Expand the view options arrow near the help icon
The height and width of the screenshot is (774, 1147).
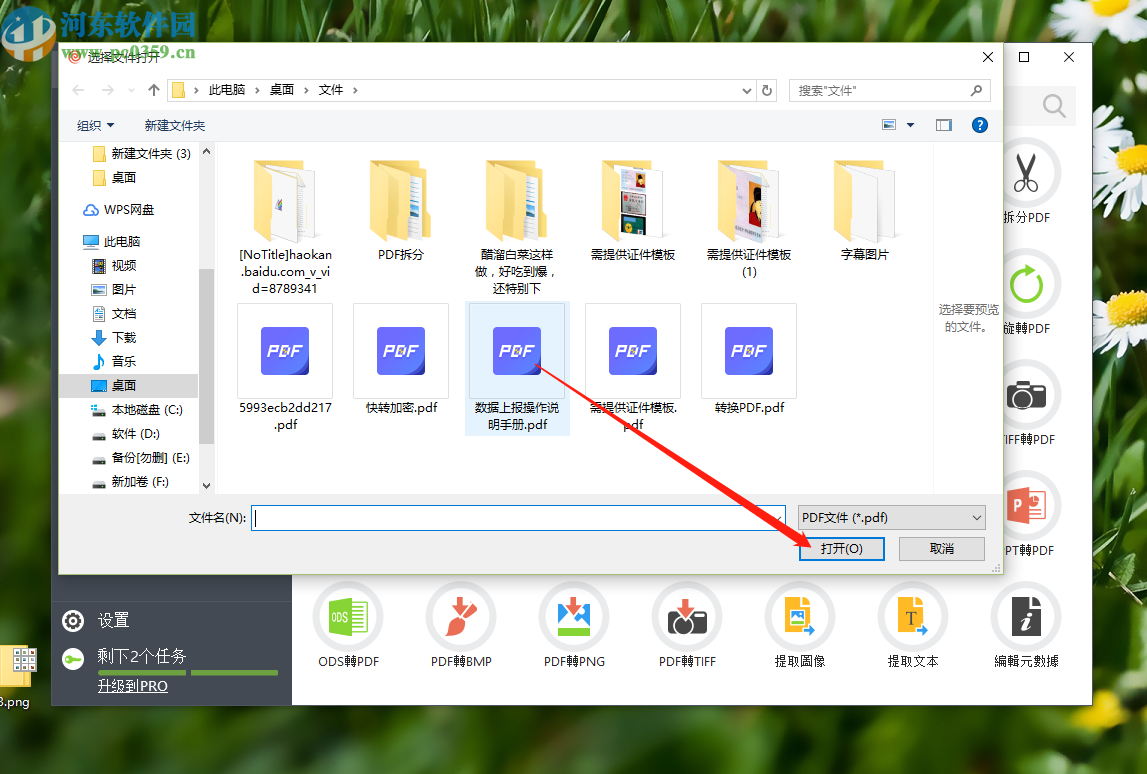910,124
